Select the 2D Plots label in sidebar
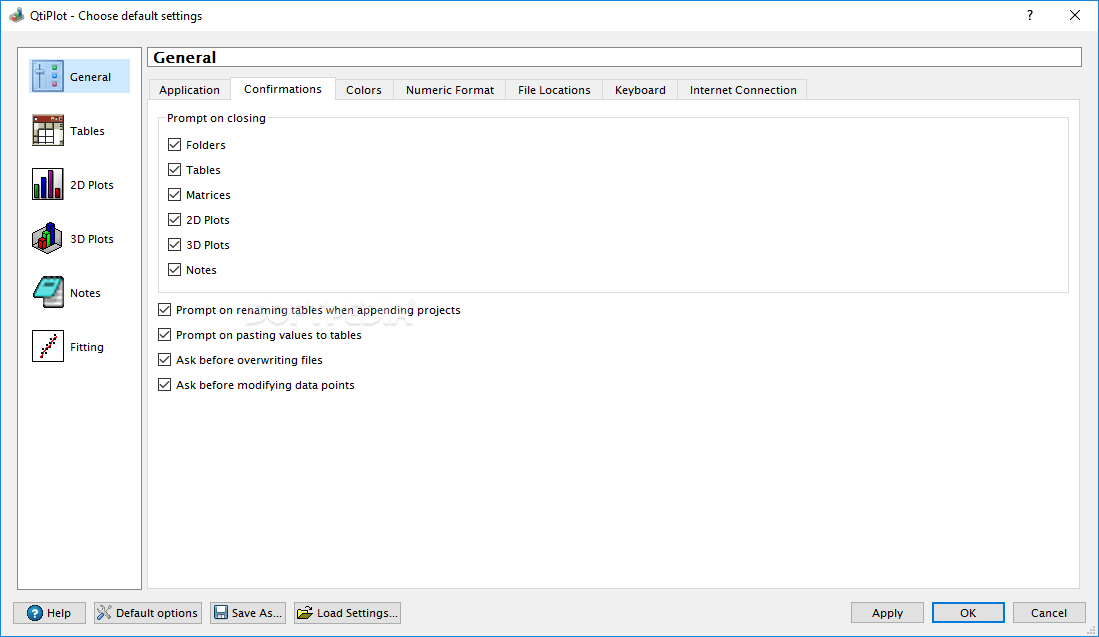Screen dimensions: 1099x637 point(92,185)
